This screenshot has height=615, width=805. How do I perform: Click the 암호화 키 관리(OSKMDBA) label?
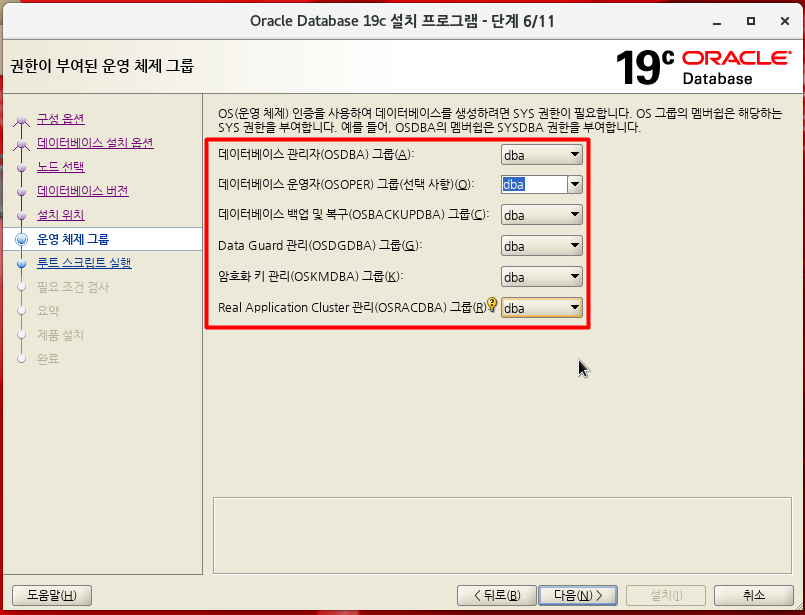pyautogui.click(x=310, y=276)
